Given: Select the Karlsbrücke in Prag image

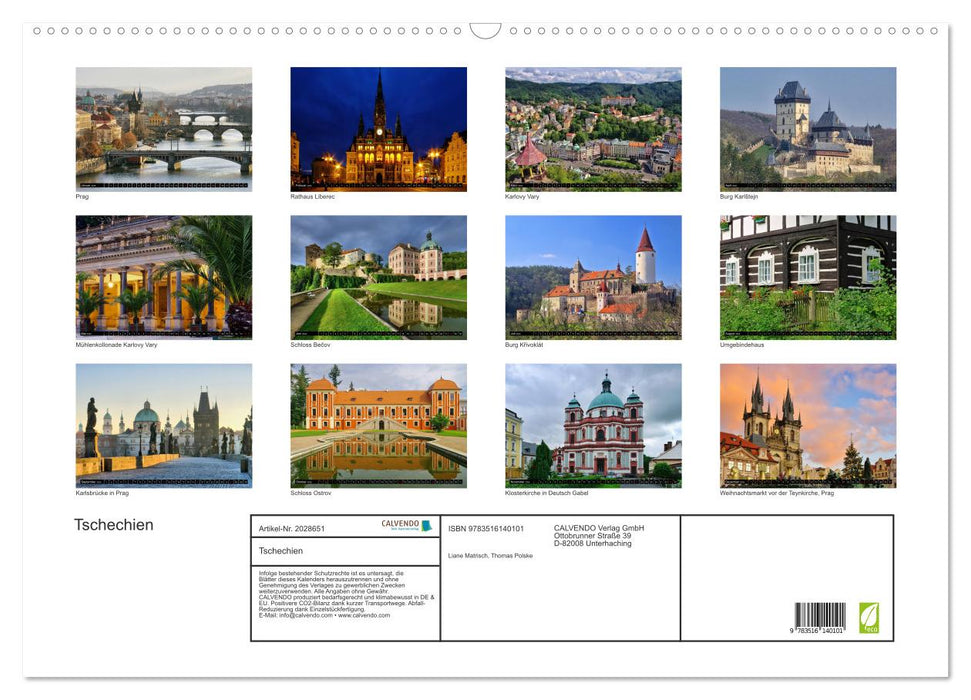Looking at the screenshot, I should point(163,424).
